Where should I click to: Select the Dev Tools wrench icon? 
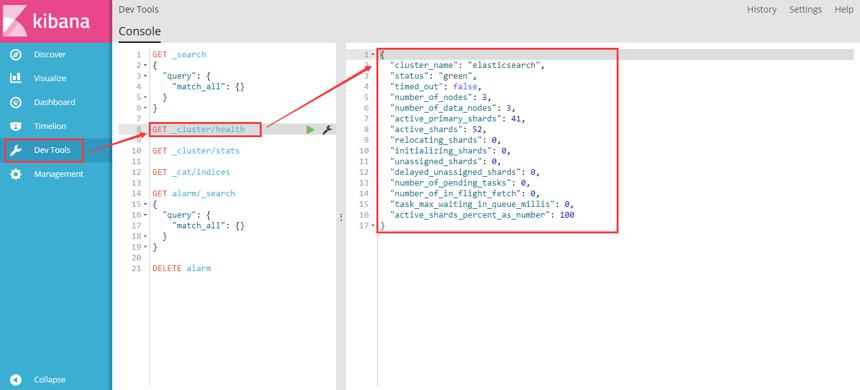16,150
